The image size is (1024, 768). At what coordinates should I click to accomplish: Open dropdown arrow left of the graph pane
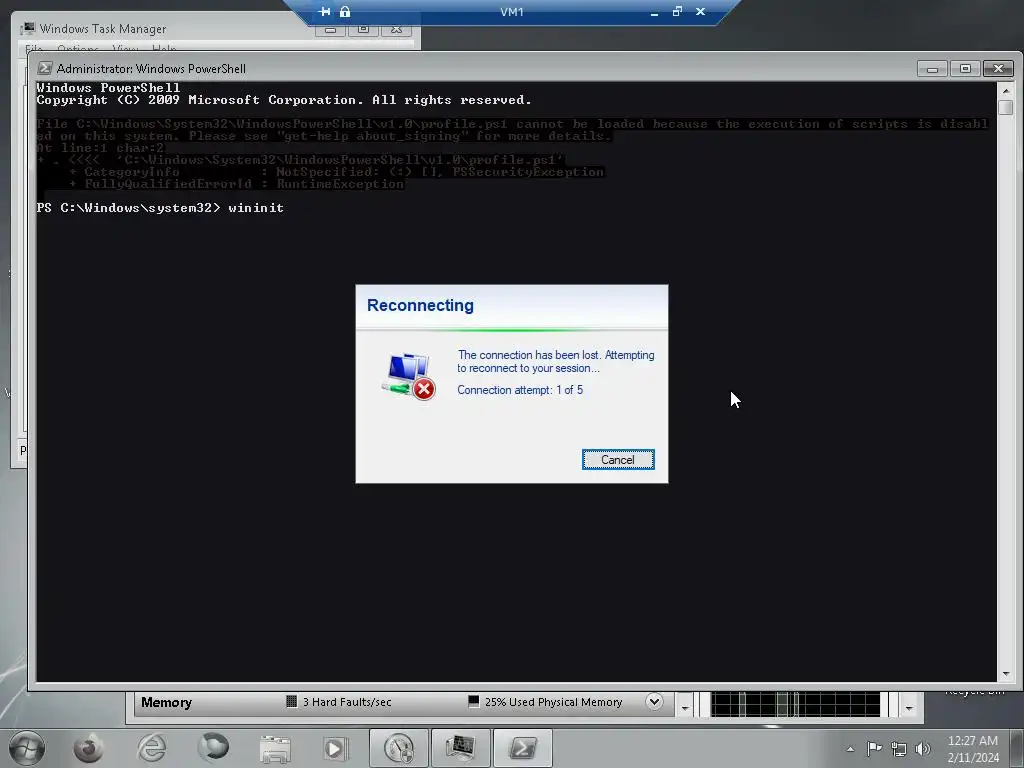[684, 707]
